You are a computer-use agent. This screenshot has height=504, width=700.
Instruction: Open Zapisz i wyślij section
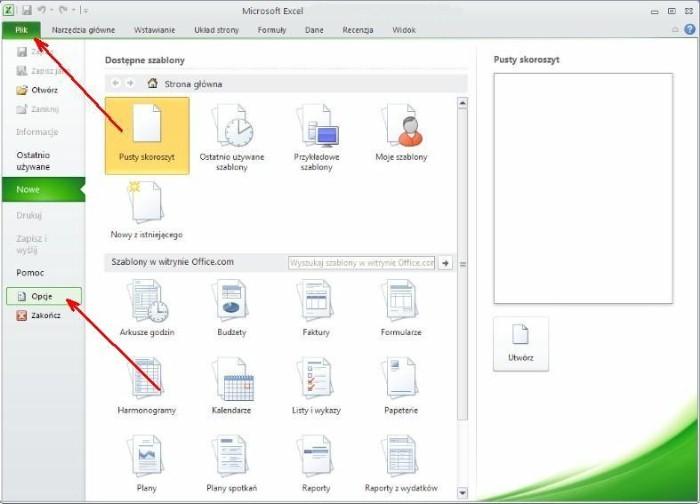(x=31, y=244)
